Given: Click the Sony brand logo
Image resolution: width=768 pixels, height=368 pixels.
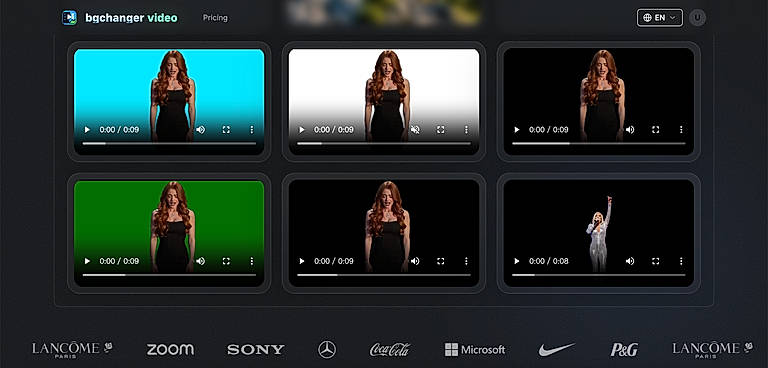Looking at the screenshot, I should [255, 349].
